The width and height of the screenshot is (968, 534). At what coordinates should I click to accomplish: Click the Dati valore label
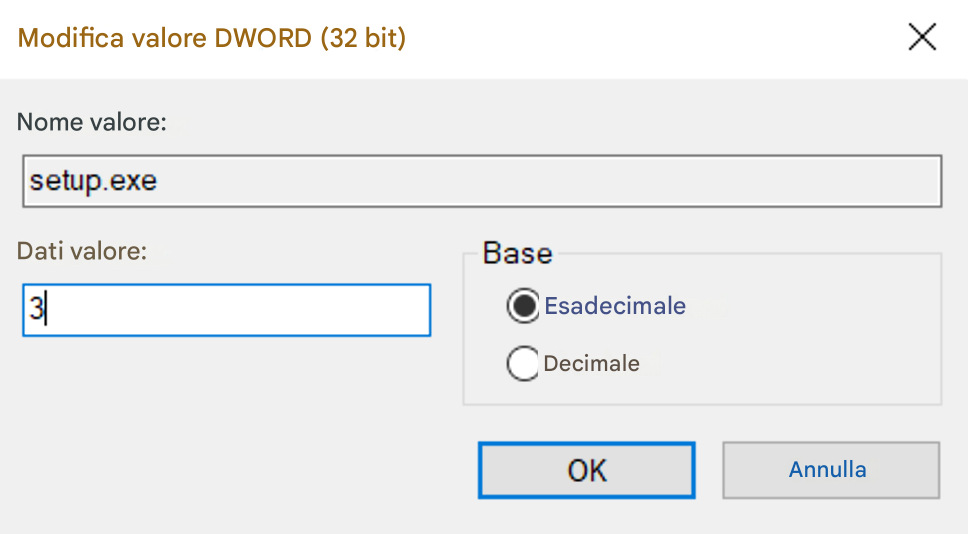pos(81,251)
